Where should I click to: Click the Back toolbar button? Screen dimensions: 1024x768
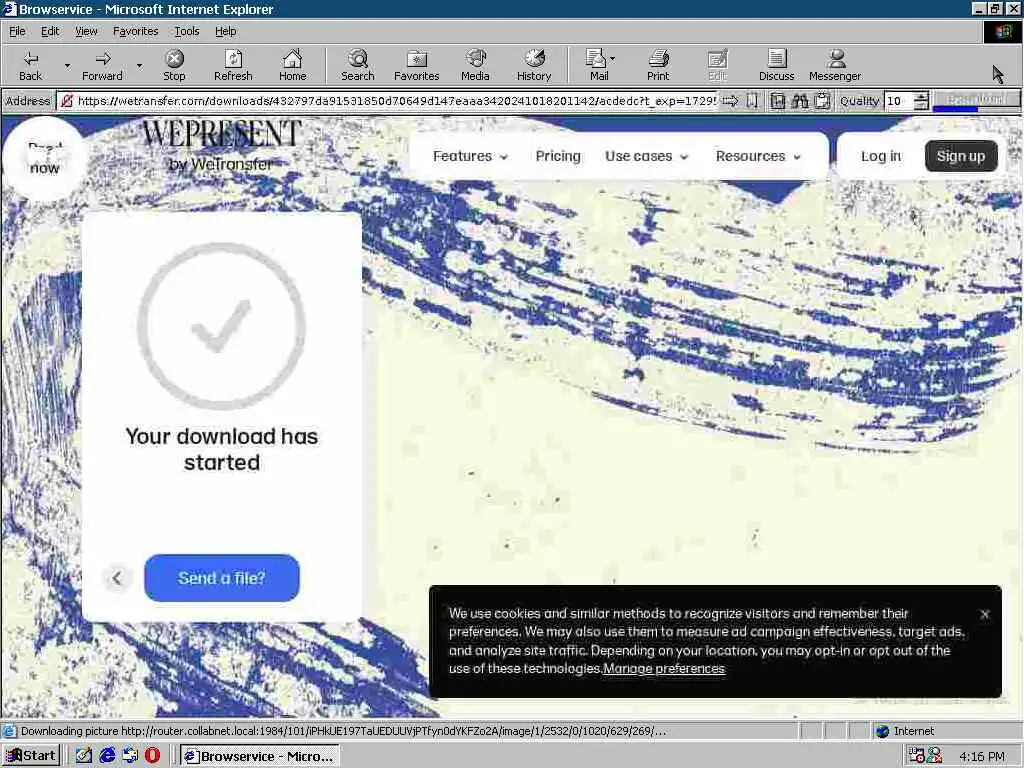point(31,65)
